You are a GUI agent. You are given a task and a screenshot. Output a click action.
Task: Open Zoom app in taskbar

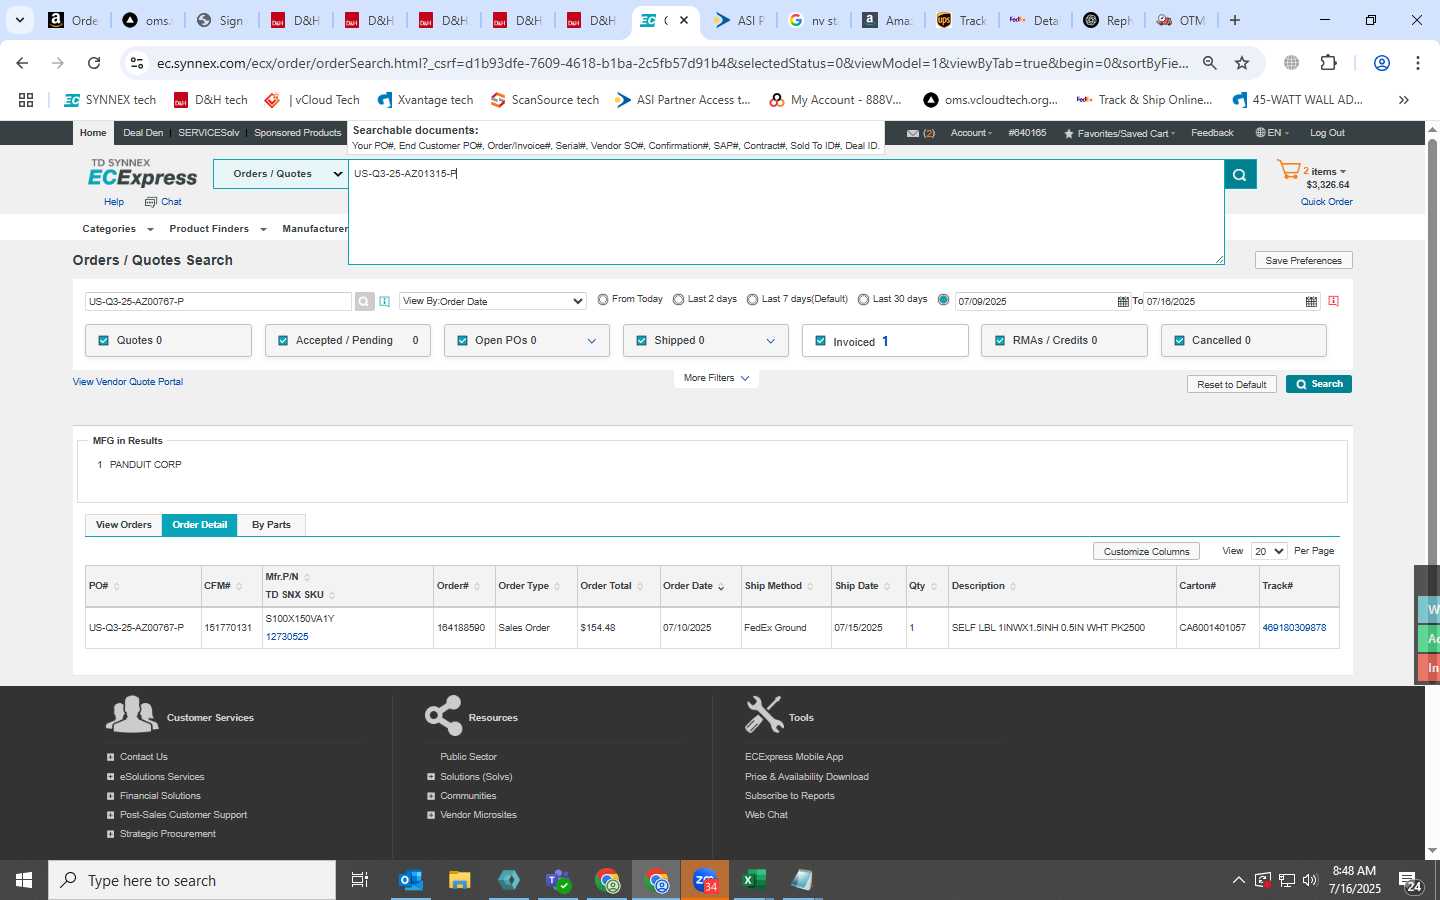coord(705,880)
